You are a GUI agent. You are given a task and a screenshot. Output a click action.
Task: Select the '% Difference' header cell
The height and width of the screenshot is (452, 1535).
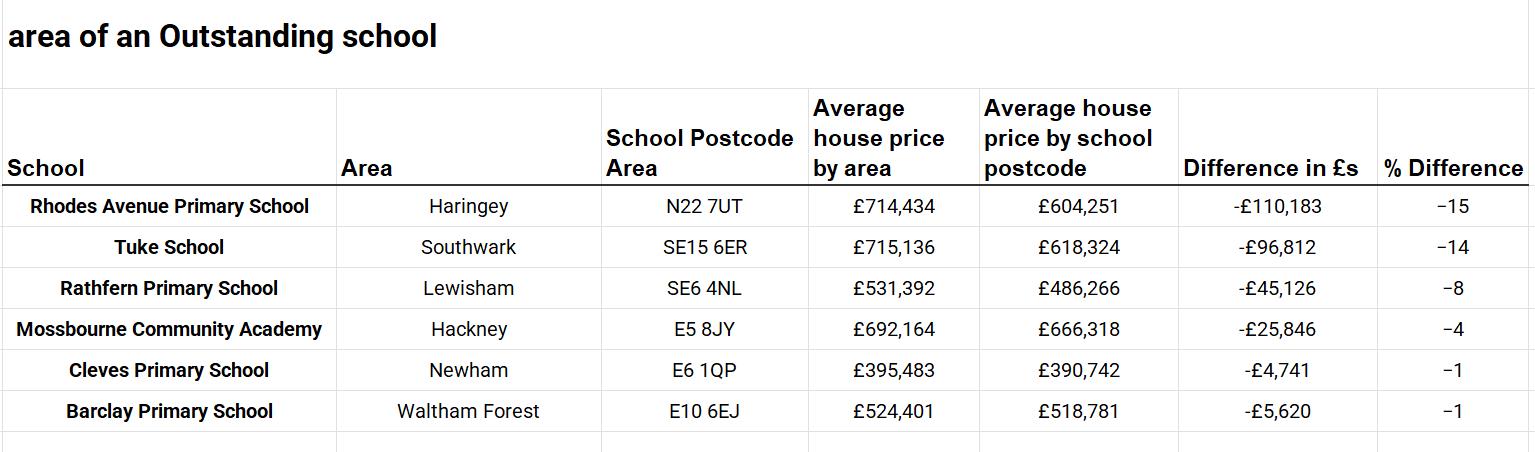pos(1453,168)
